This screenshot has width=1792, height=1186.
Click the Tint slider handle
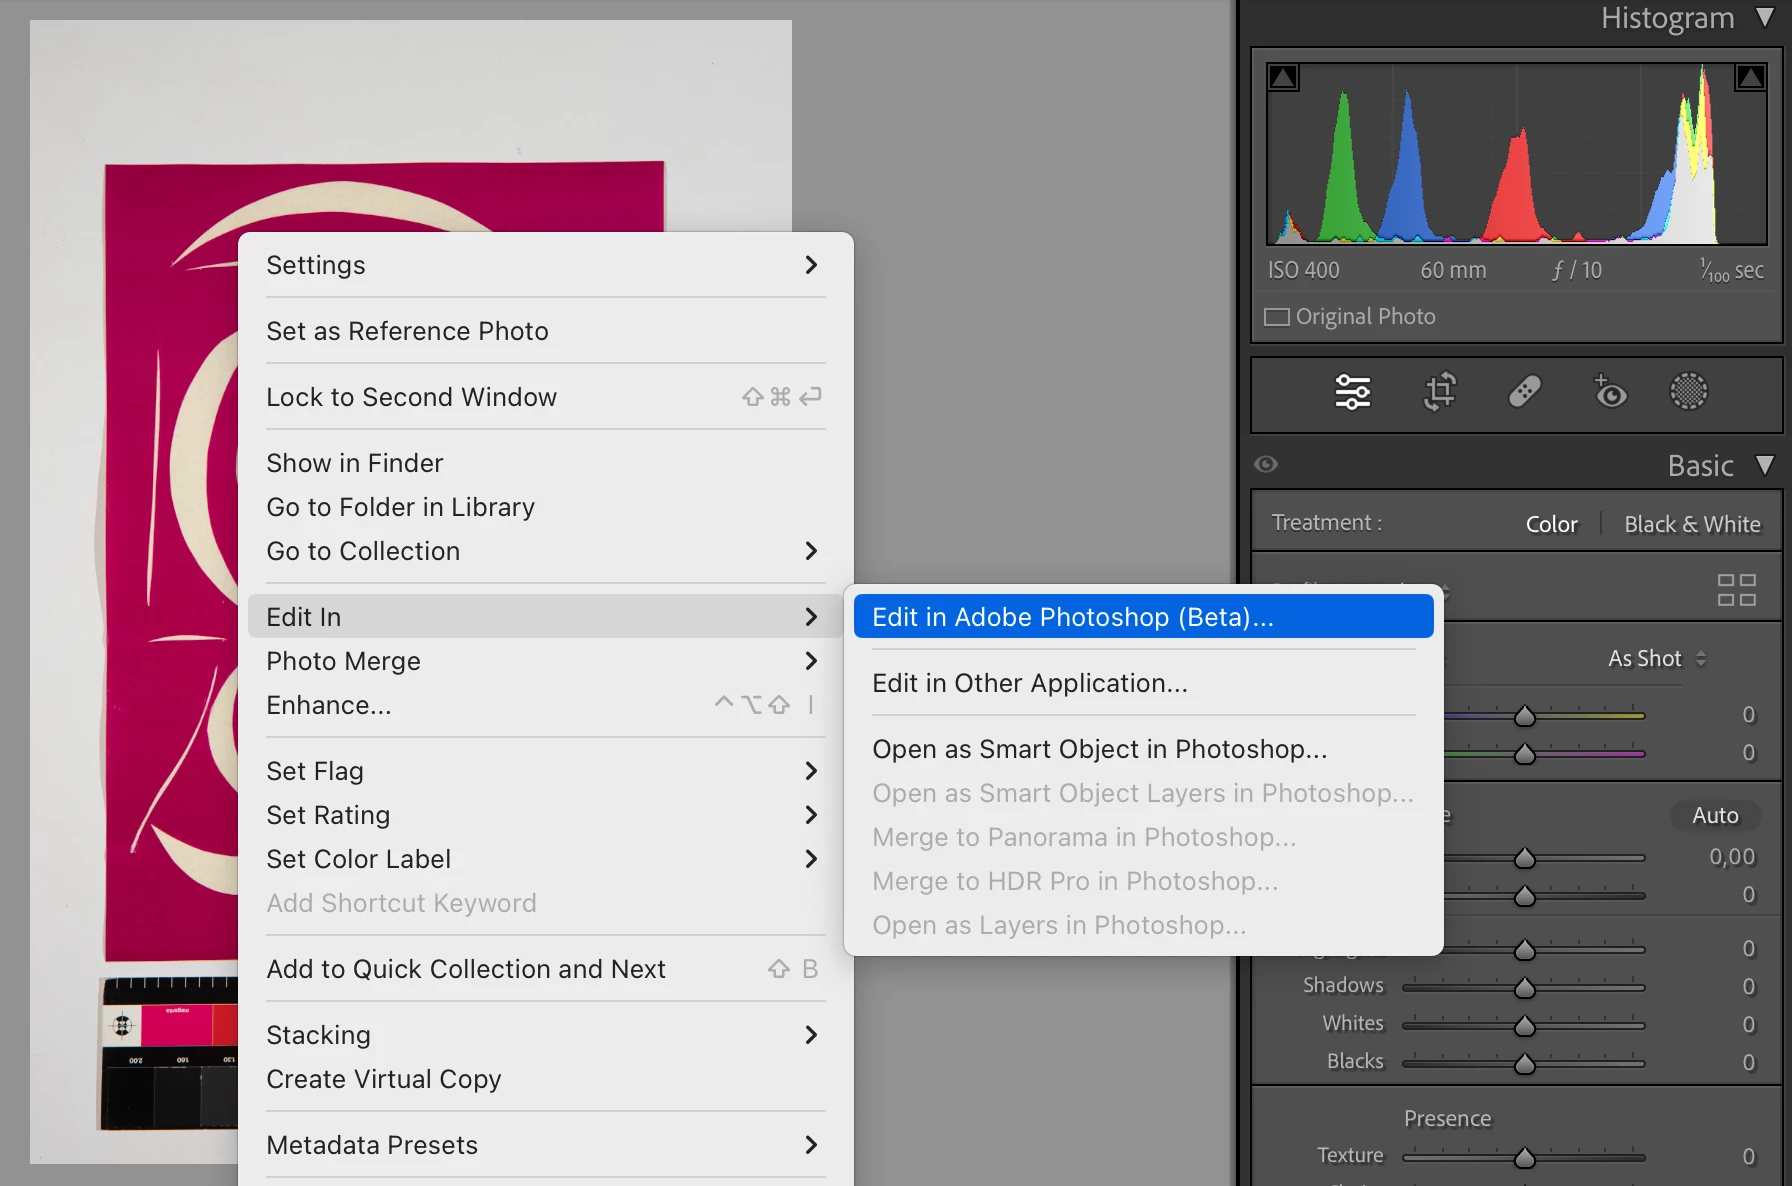[1525, 754]
